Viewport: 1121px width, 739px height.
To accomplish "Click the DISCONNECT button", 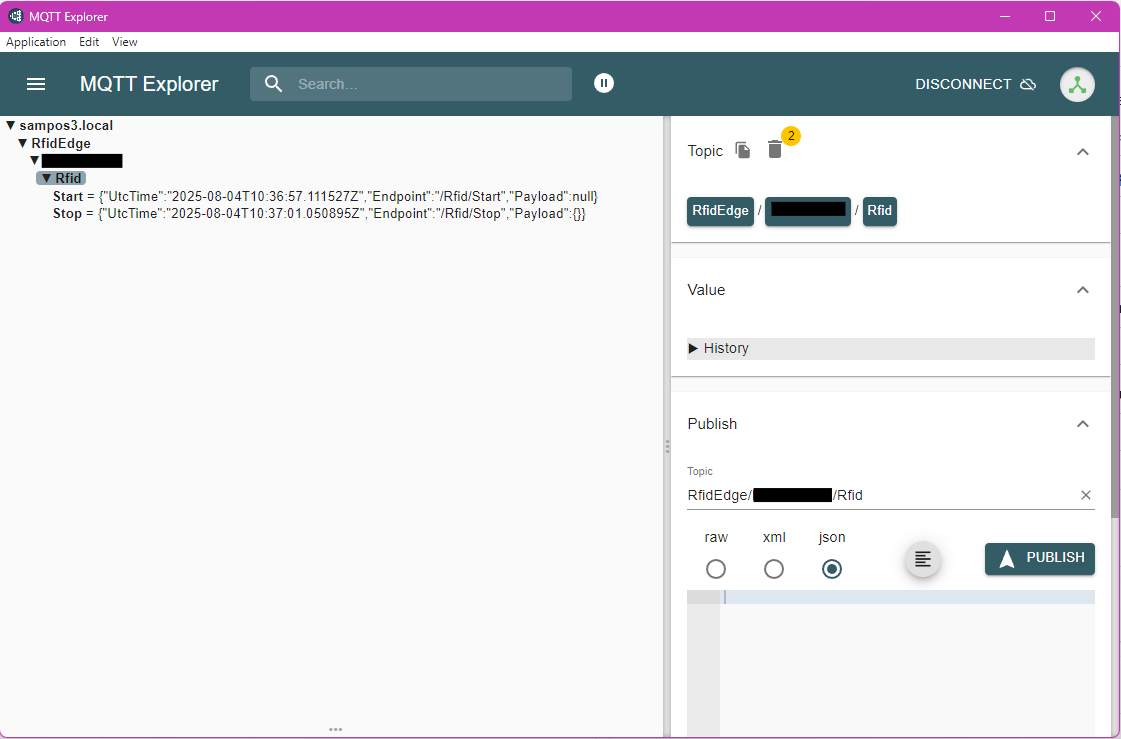I will click(x=975, y=84).
